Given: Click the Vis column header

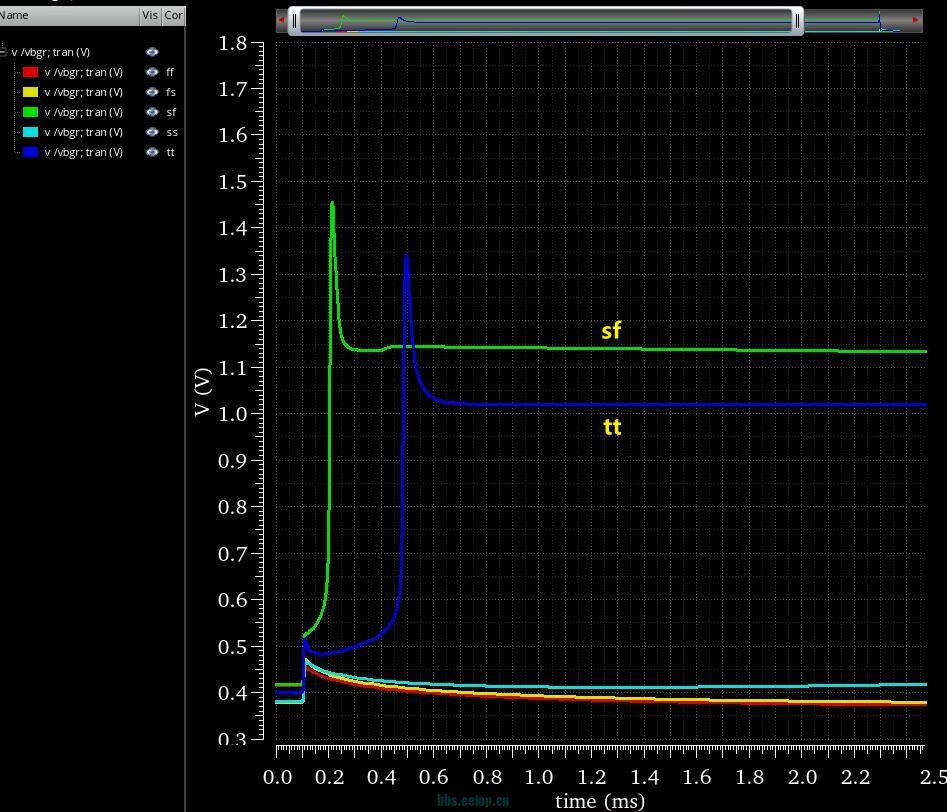Looking at the screenshot, I should click(150, 15).
